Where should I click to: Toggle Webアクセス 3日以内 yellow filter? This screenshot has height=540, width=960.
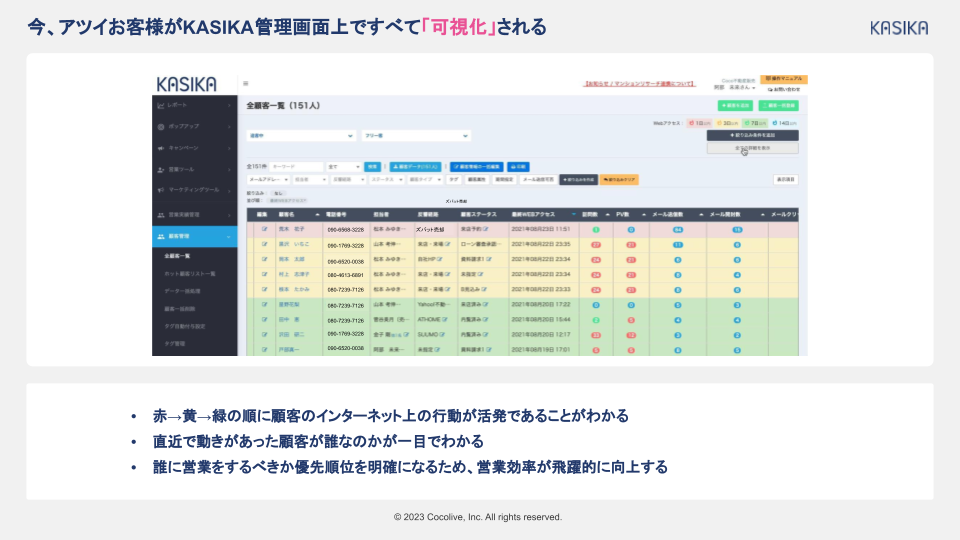727,123
